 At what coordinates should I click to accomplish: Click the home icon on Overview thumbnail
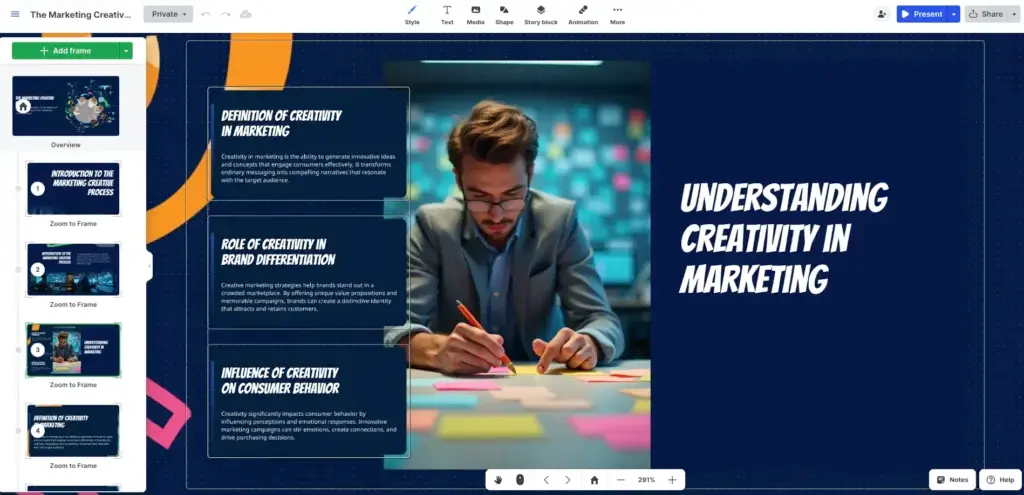click(24, 106)
